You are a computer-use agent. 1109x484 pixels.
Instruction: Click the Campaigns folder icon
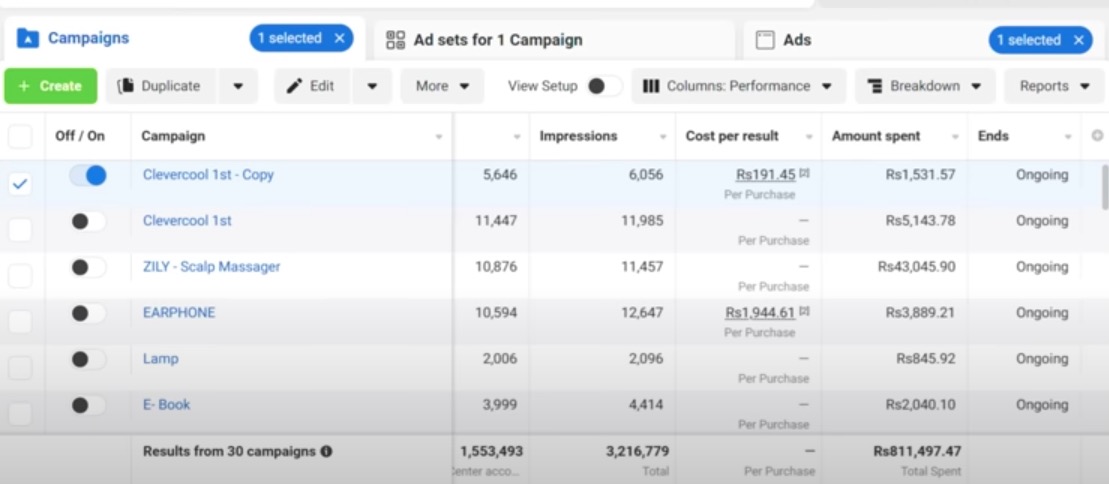(x=28, y=38)
